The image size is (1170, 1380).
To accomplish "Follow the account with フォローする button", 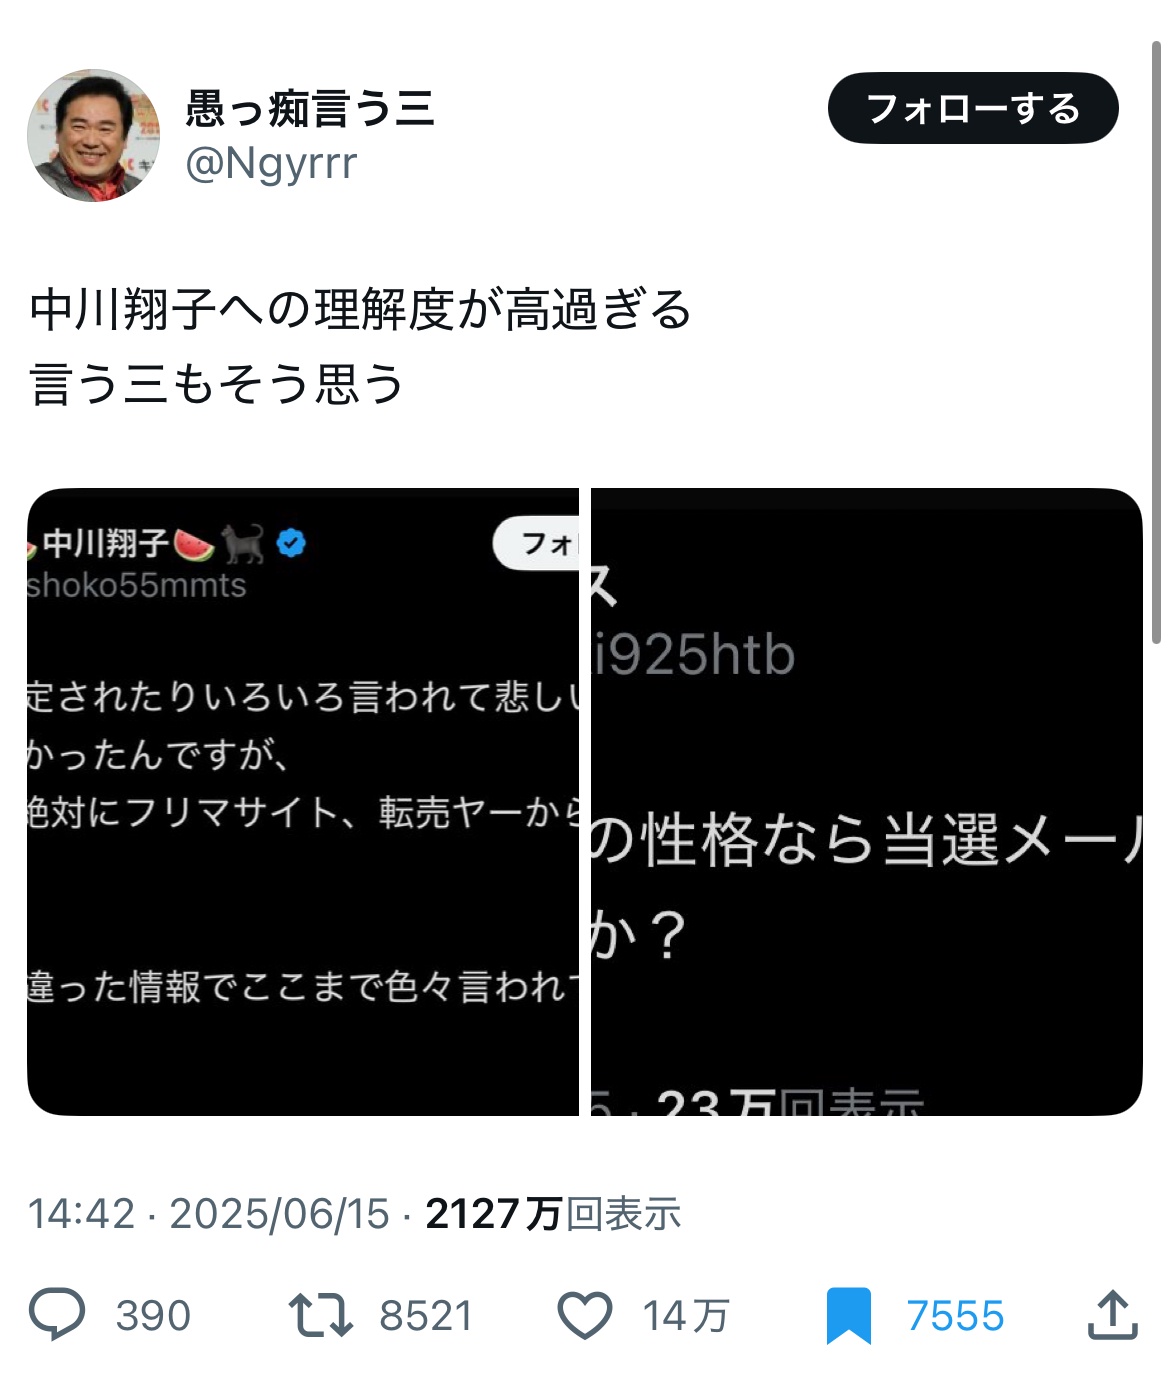I will (973, 108).
